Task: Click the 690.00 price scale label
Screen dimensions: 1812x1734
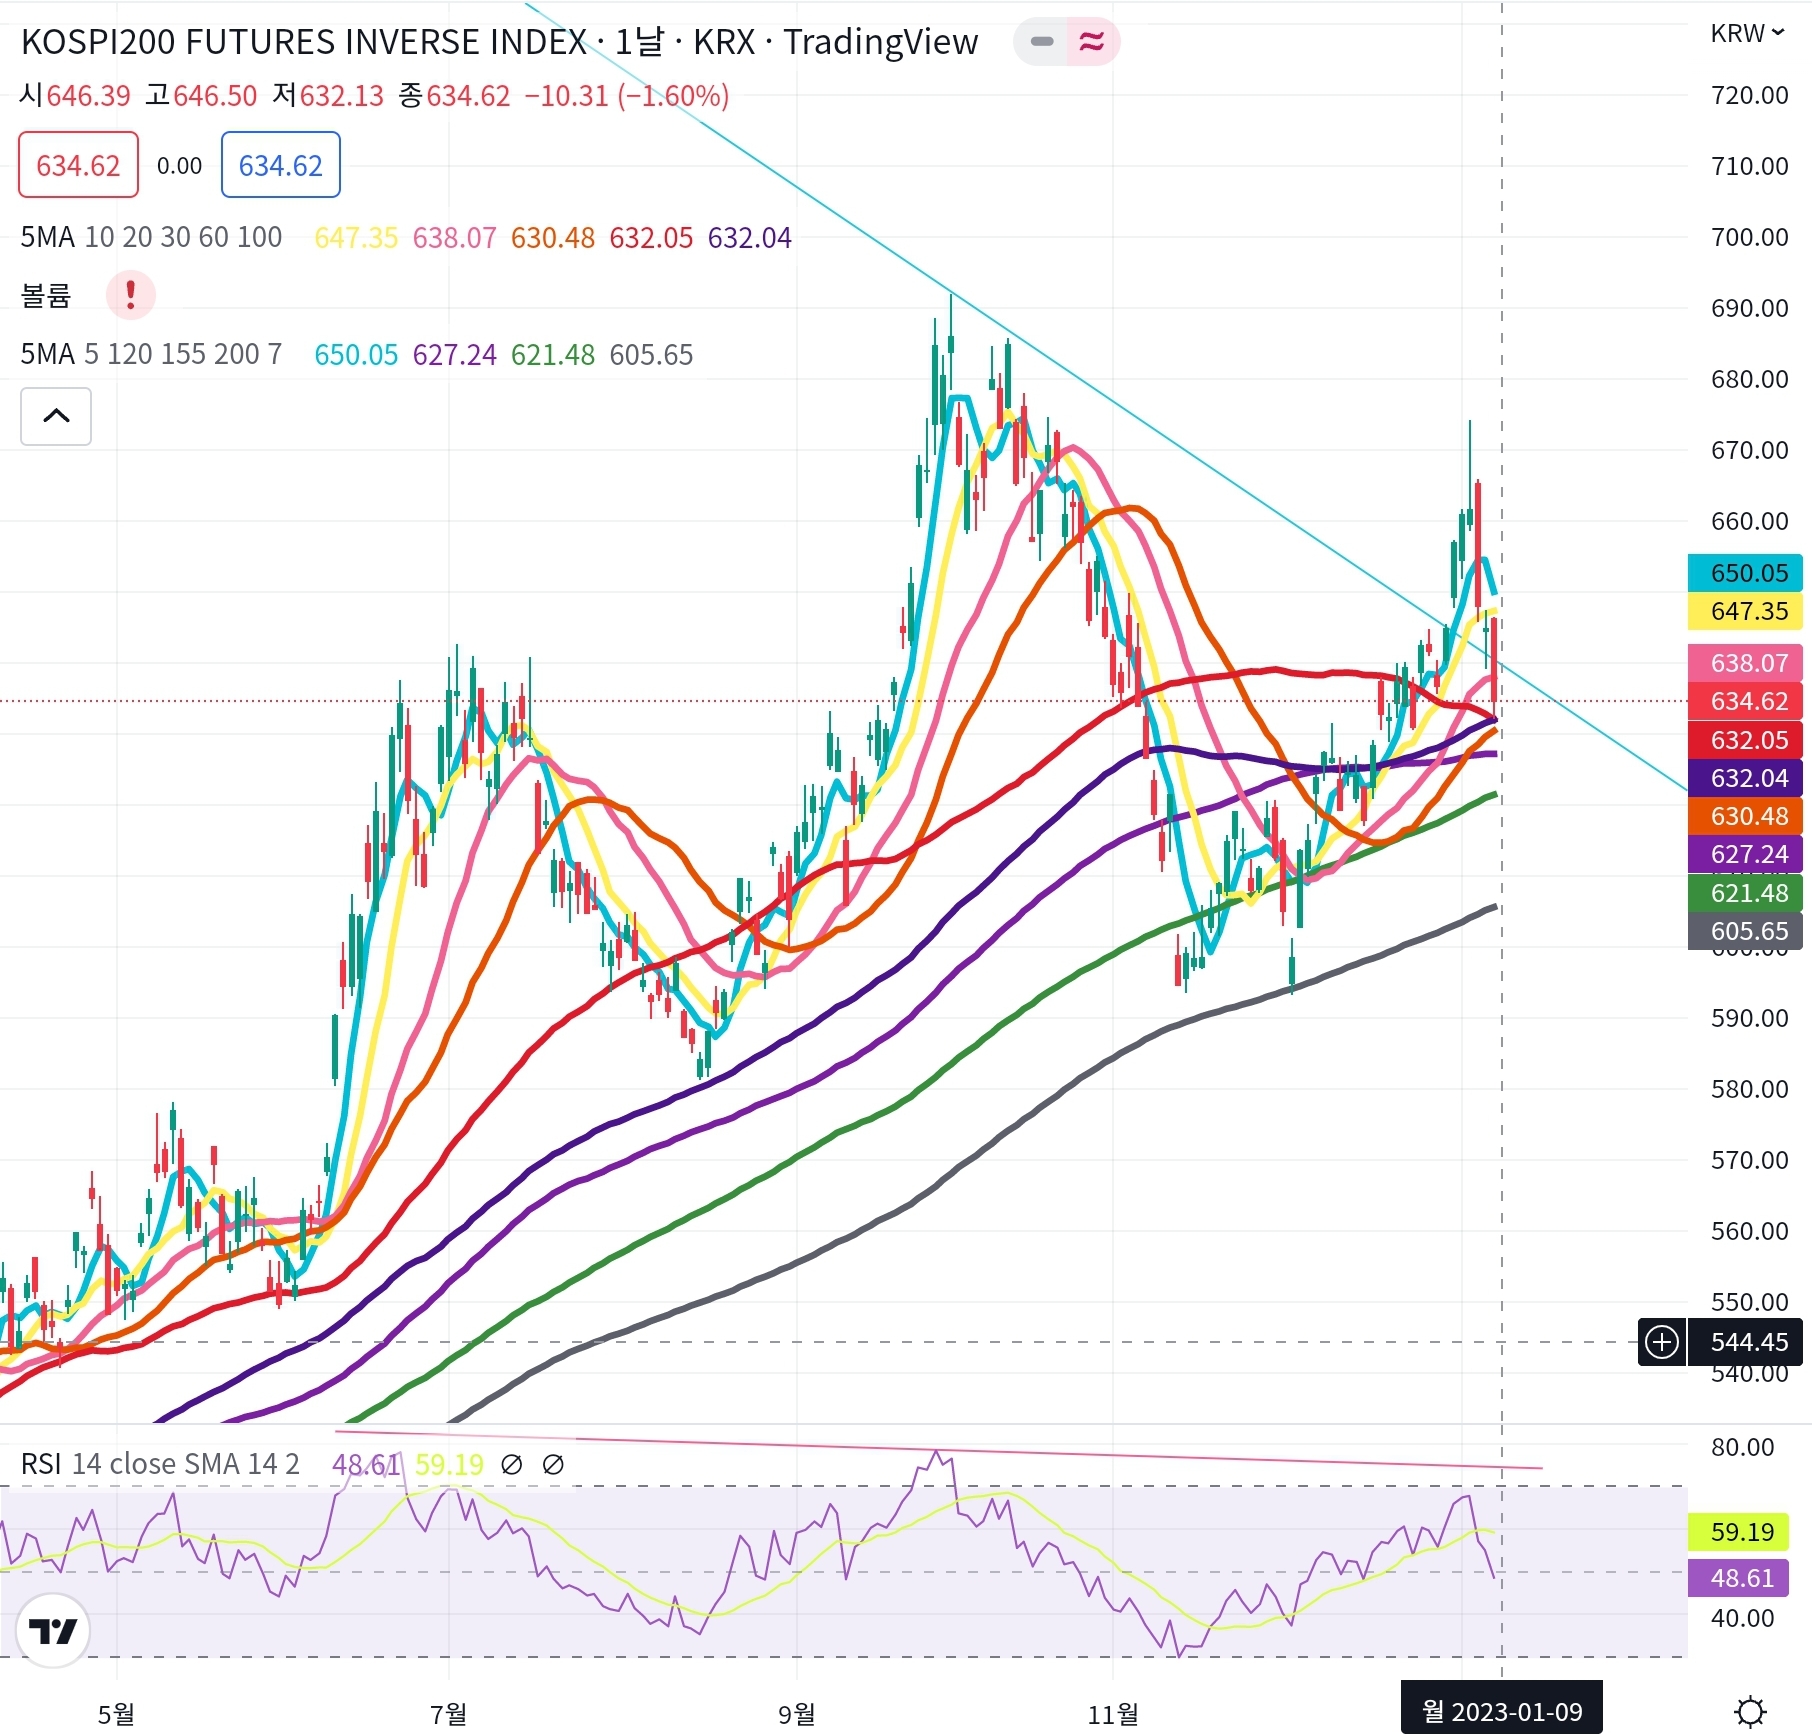Action: tap(1749, 308)
